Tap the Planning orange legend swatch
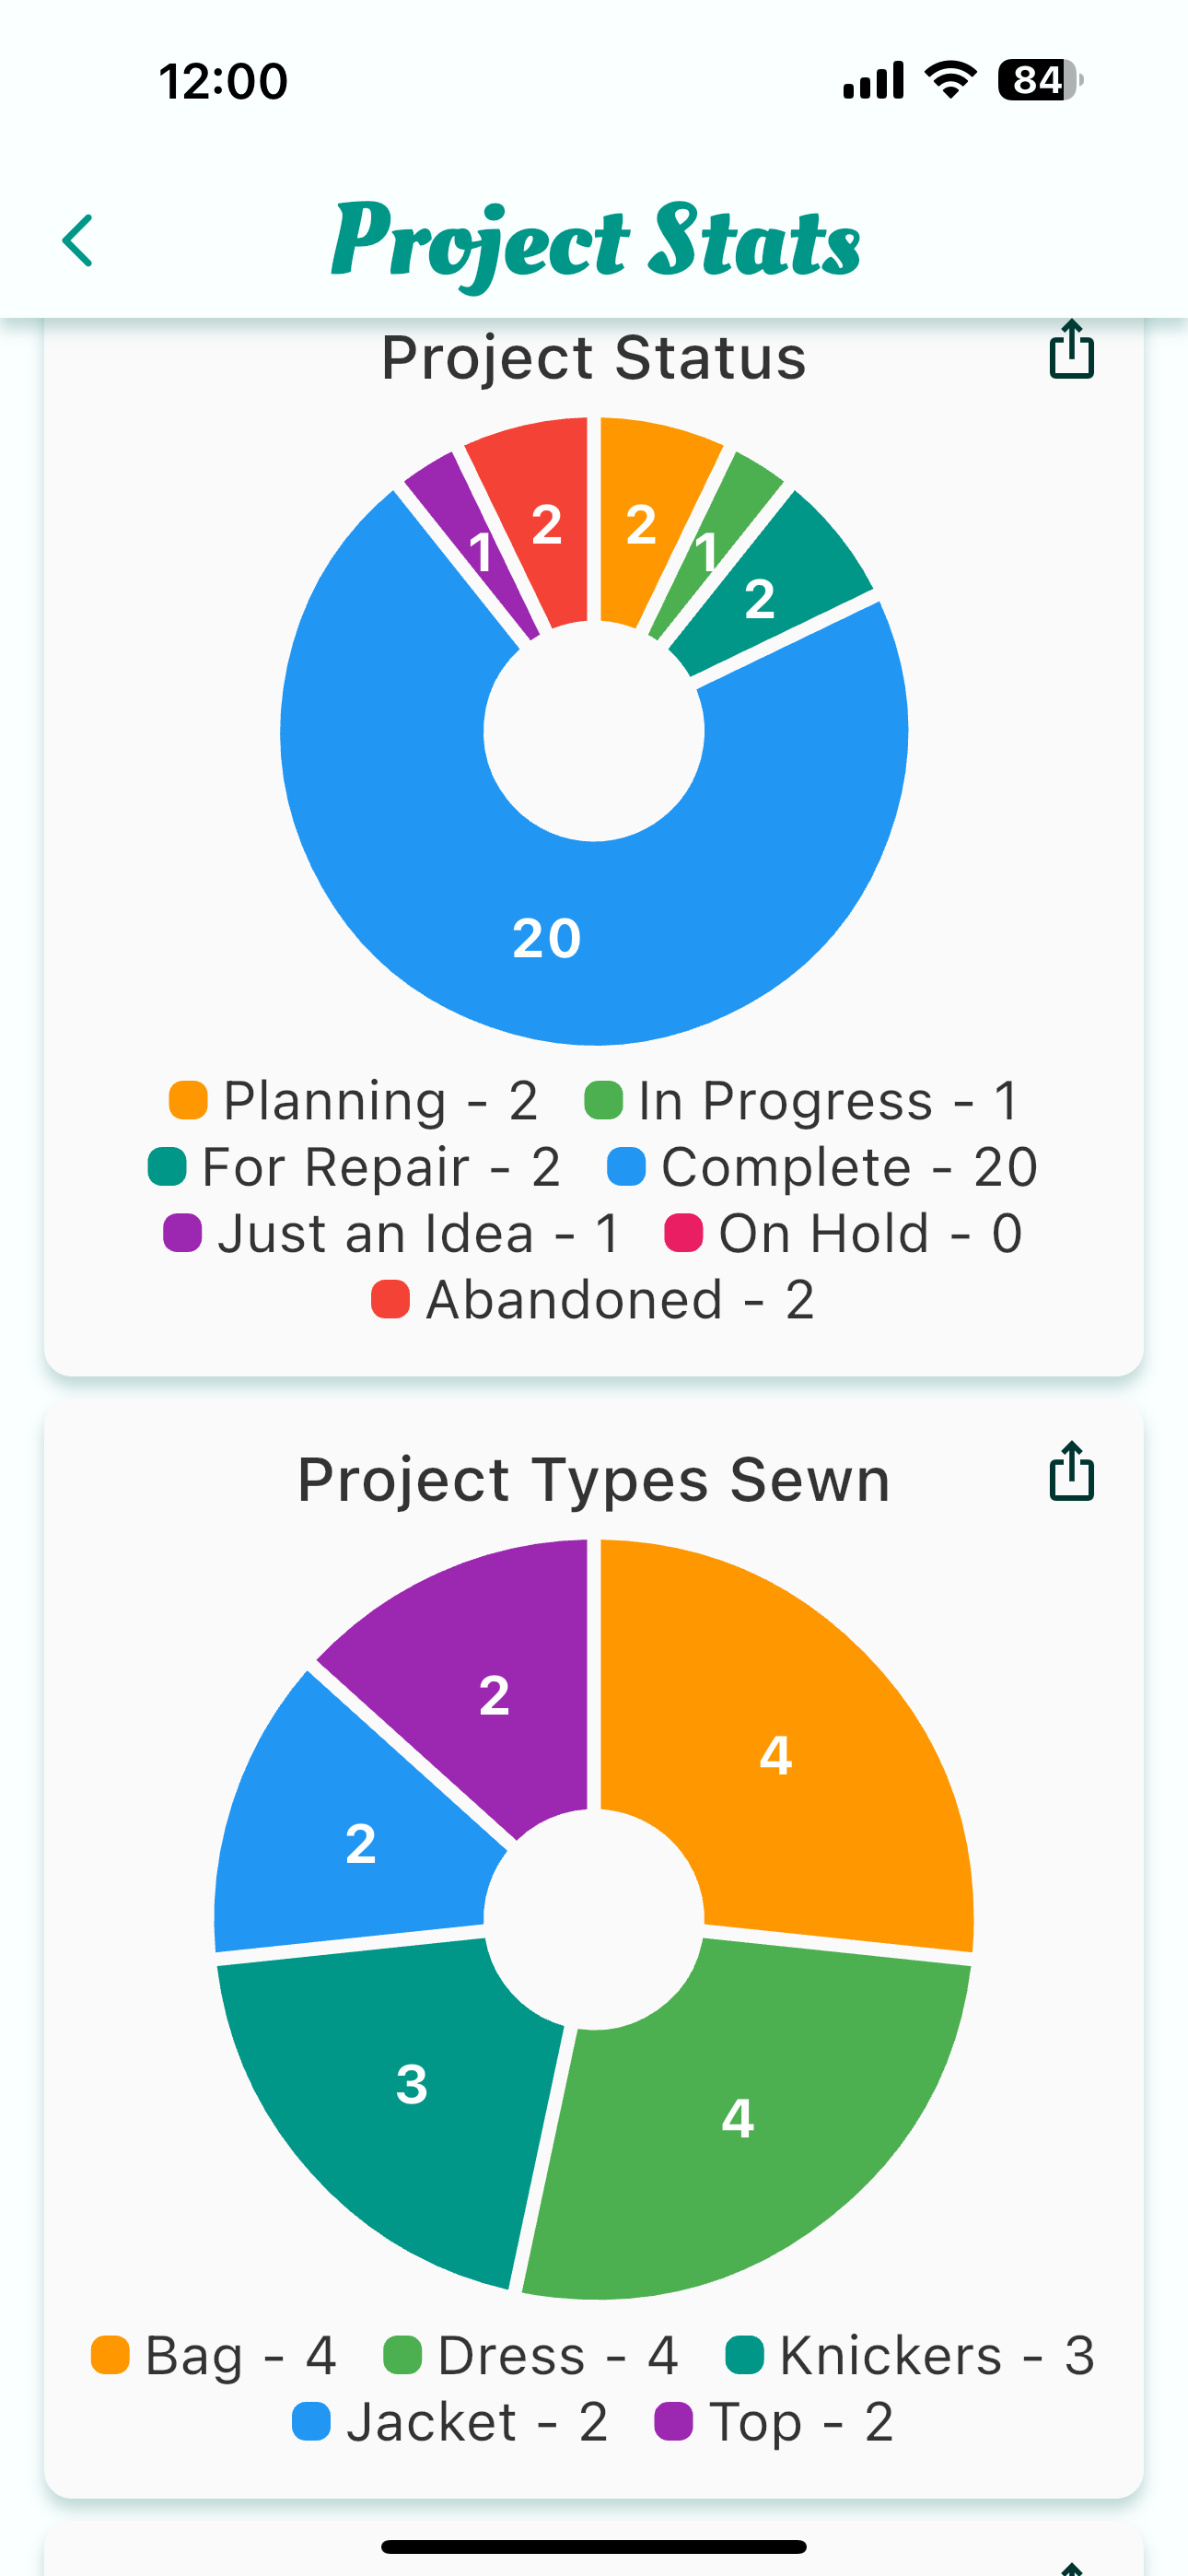The width and height of the screenshot is (1188, 2576). pyautogui.click(x=188, y=1100)
